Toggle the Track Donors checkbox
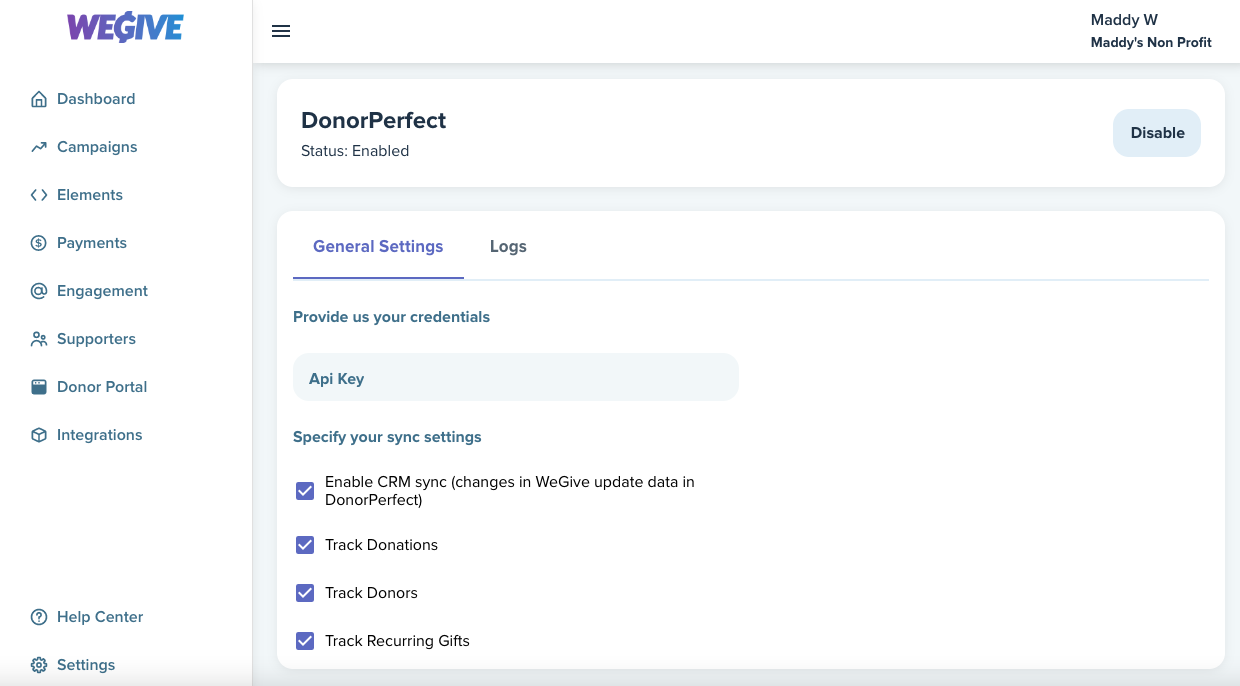 tap(305, 593)
